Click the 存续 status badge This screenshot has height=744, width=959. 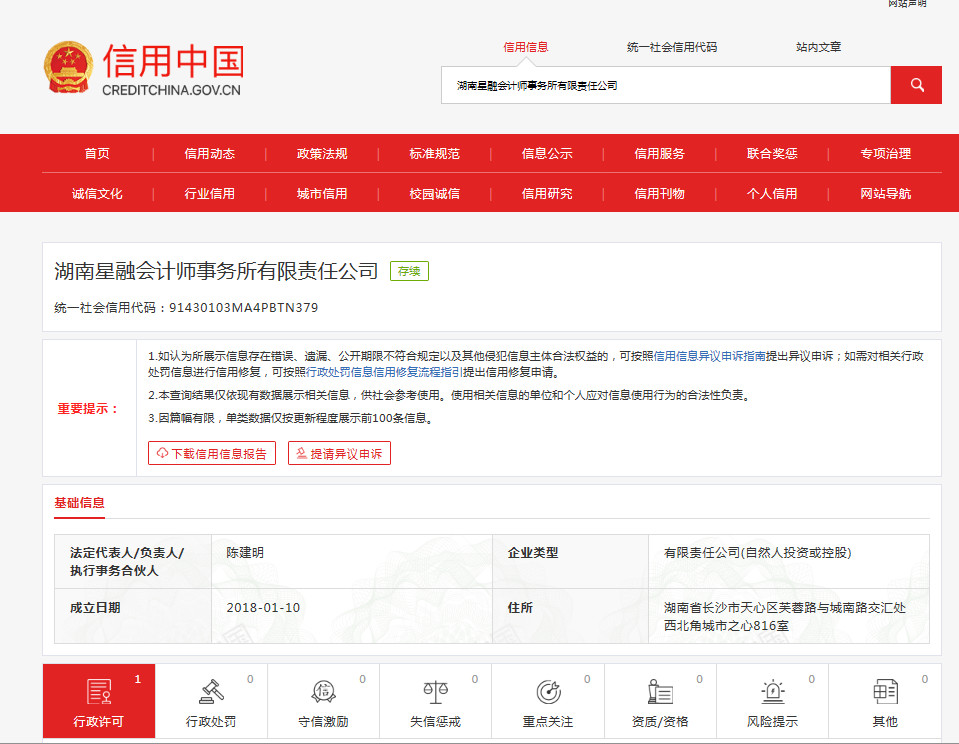[409, 271]
